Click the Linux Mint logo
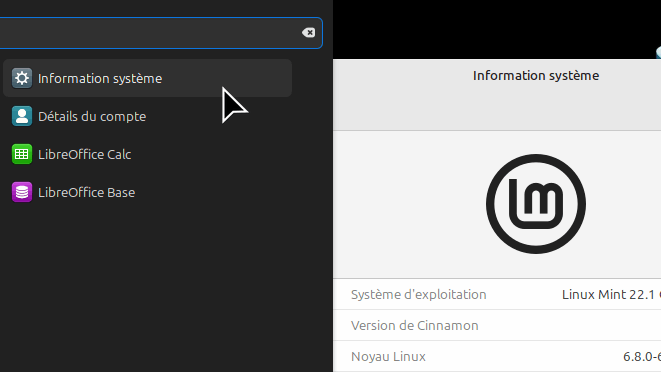Image resolution: width=661 pixels, height=372 pixels. (x=536, y=204)
